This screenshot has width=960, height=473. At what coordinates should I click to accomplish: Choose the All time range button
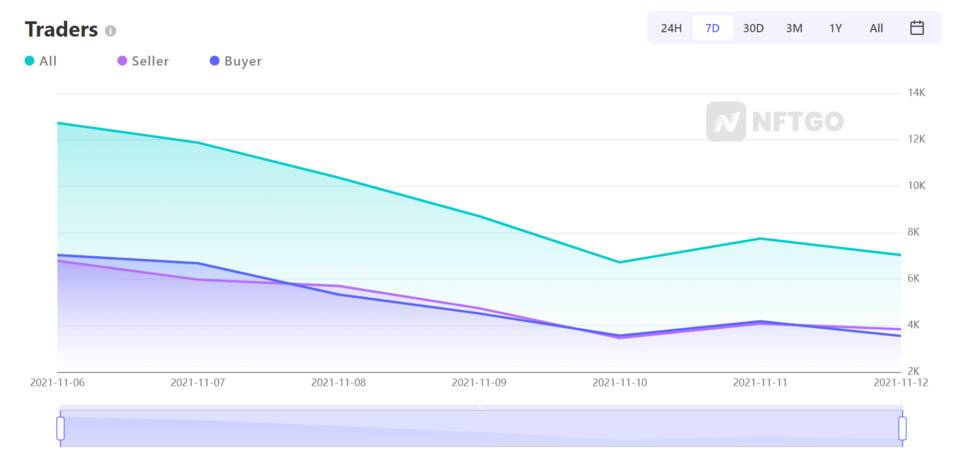[876, 28]
